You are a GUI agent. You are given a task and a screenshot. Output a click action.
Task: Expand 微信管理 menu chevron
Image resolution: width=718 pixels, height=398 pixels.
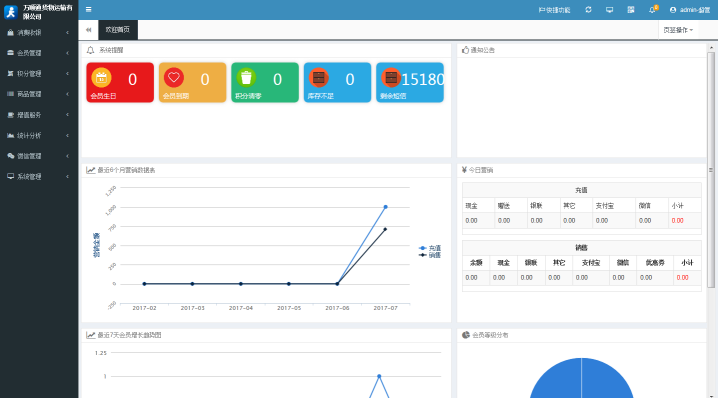[67, 156]
